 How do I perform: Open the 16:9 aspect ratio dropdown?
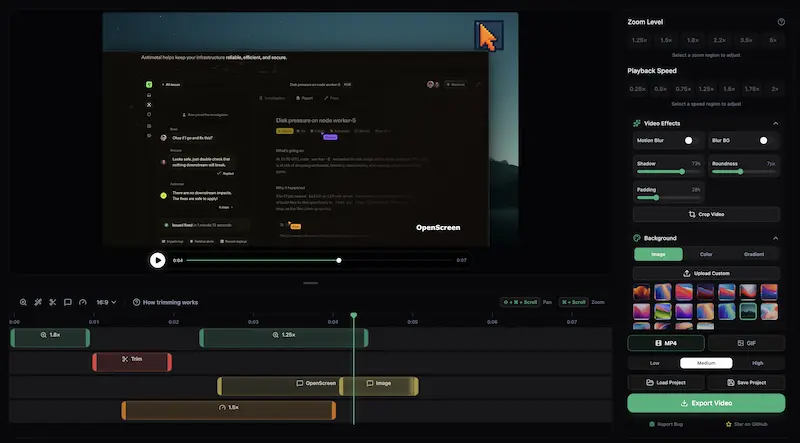(x=106, y=302)
